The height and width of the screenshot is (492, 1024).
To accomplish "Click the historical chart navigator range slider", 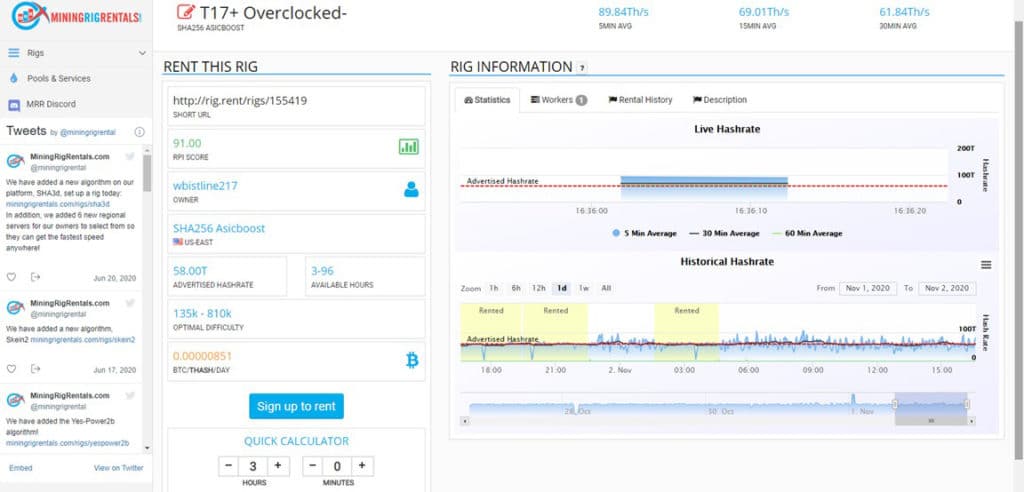I will point(931,406).
